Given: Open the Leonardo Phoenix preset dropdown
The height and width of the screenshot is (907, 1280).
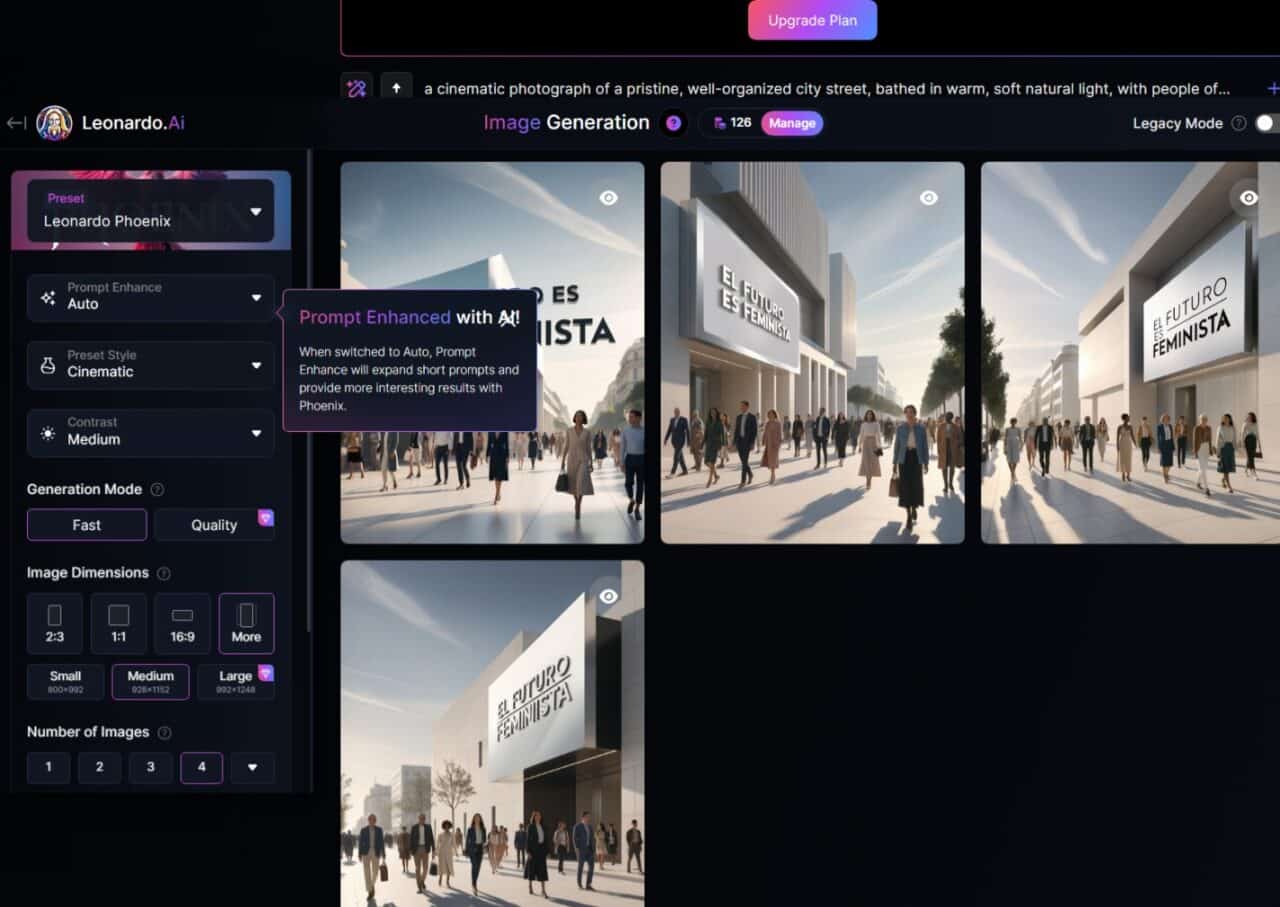Looking at the screenshot, I should coord(150,212).
